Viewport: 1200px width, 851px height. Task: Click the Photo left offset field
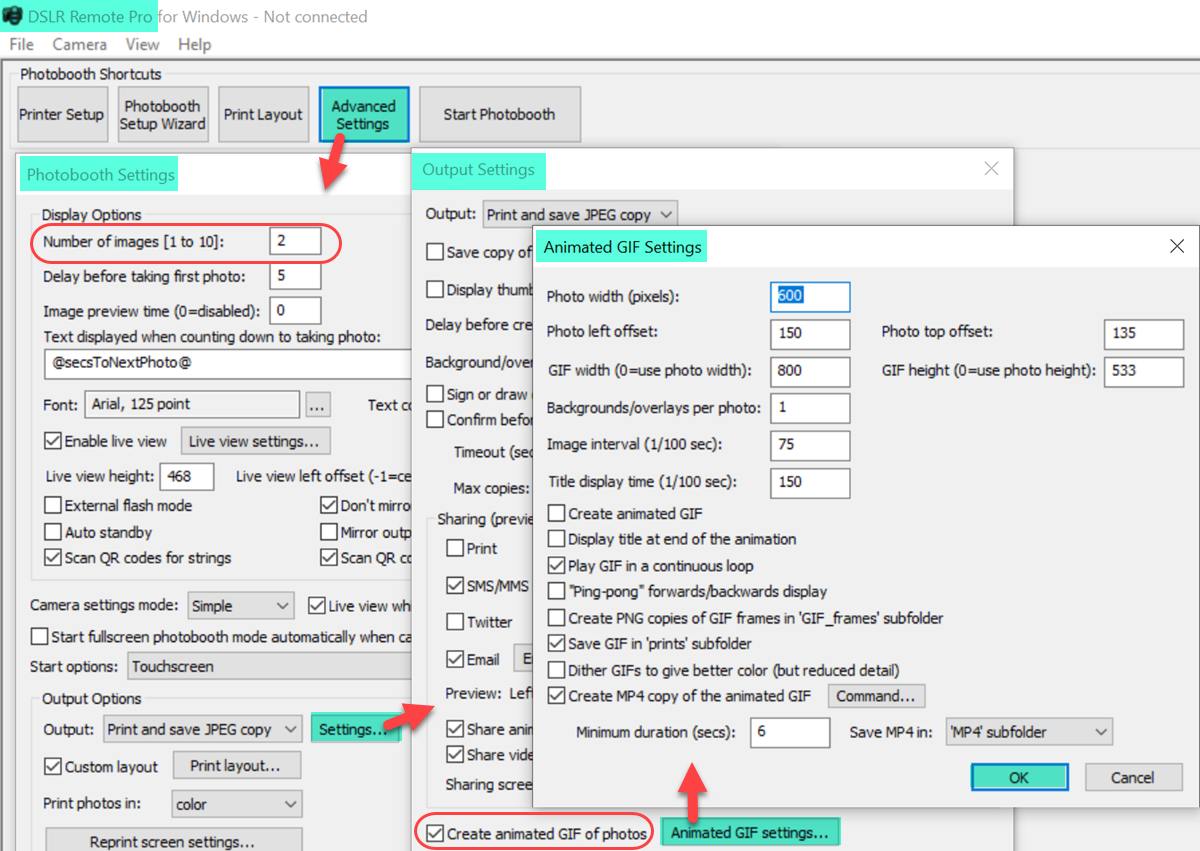tap(810, 333)
